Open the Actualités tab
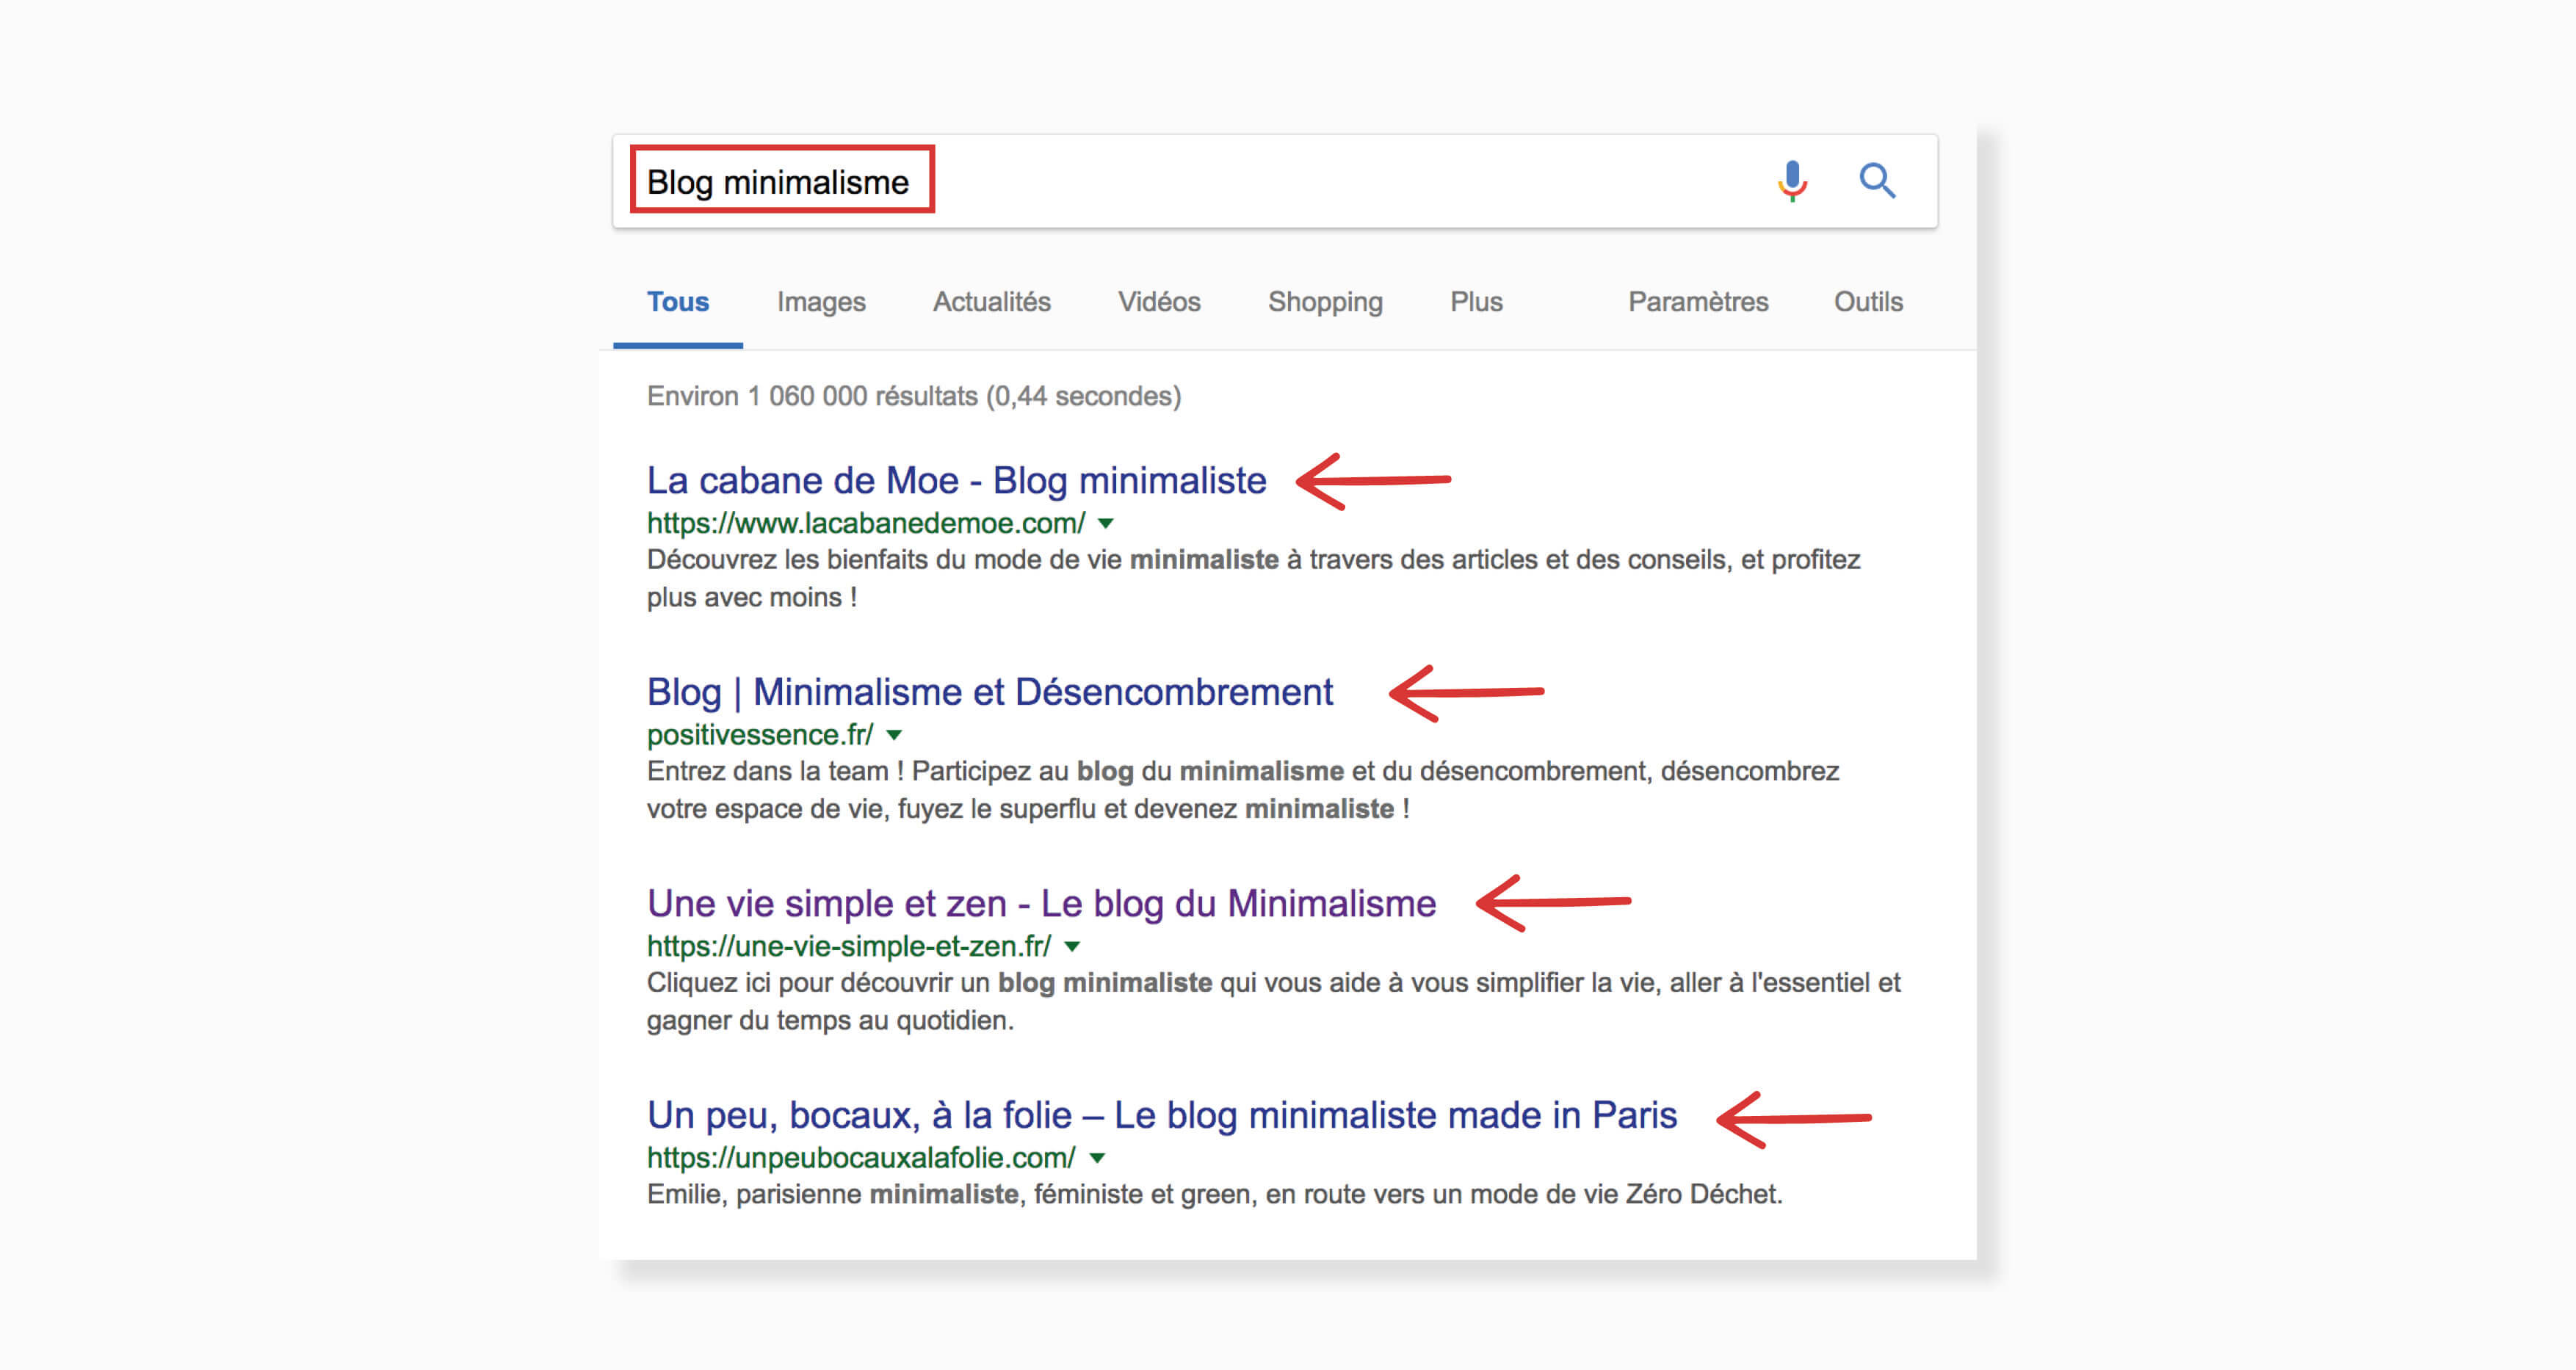The image size is (2576, 1370). click(991, 302)
